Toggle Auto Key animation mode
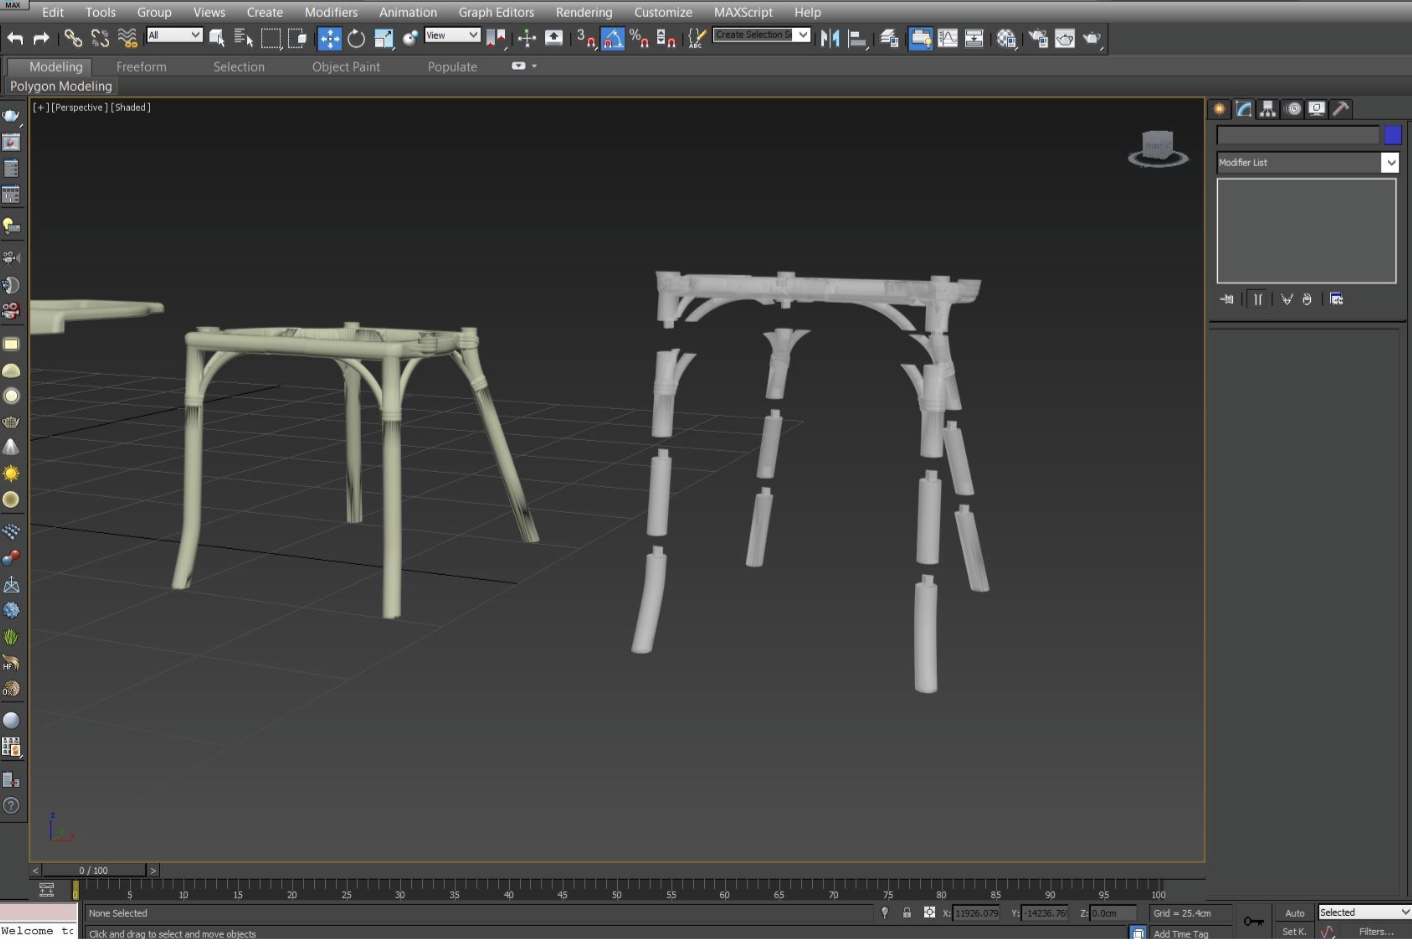The width and height of the screenshot is (1412, 946). pos(1294,913)
